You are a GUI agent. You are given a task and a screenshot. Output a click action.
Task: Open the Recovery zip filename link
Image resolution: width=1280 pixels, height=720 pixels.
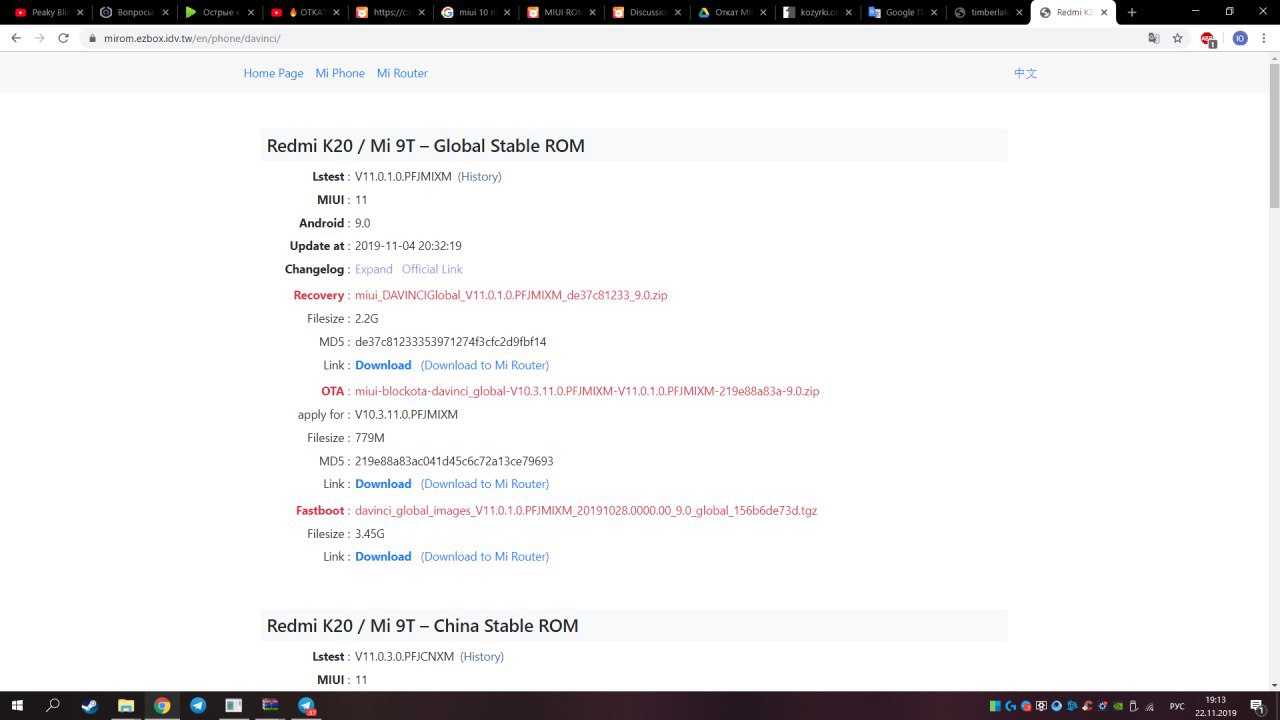coord(511,295)
